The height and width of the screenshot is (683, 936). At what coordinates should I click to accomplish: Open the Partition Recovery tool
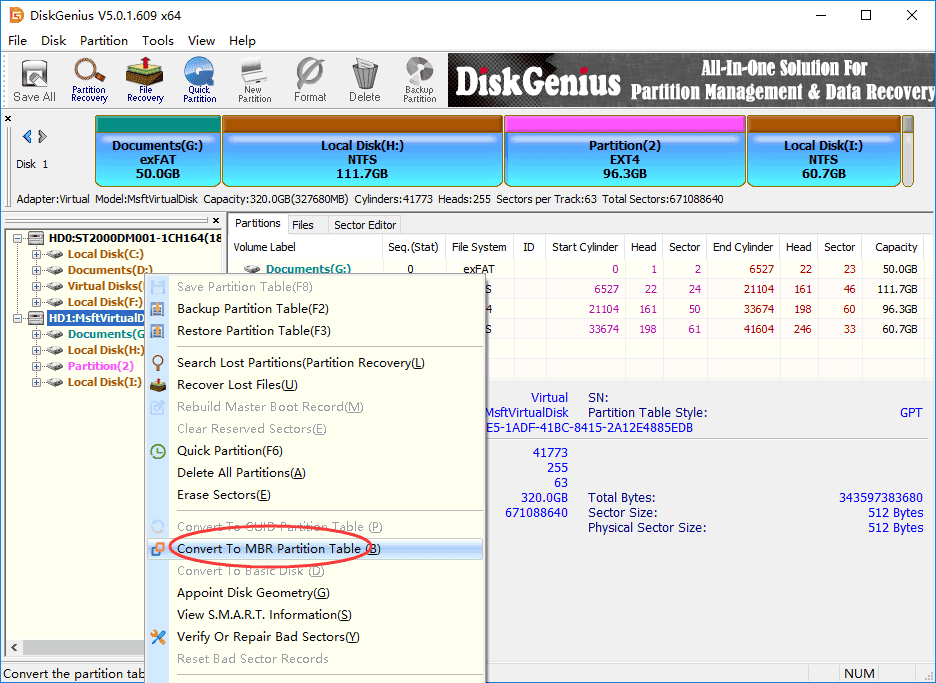(x=89, y=80)
